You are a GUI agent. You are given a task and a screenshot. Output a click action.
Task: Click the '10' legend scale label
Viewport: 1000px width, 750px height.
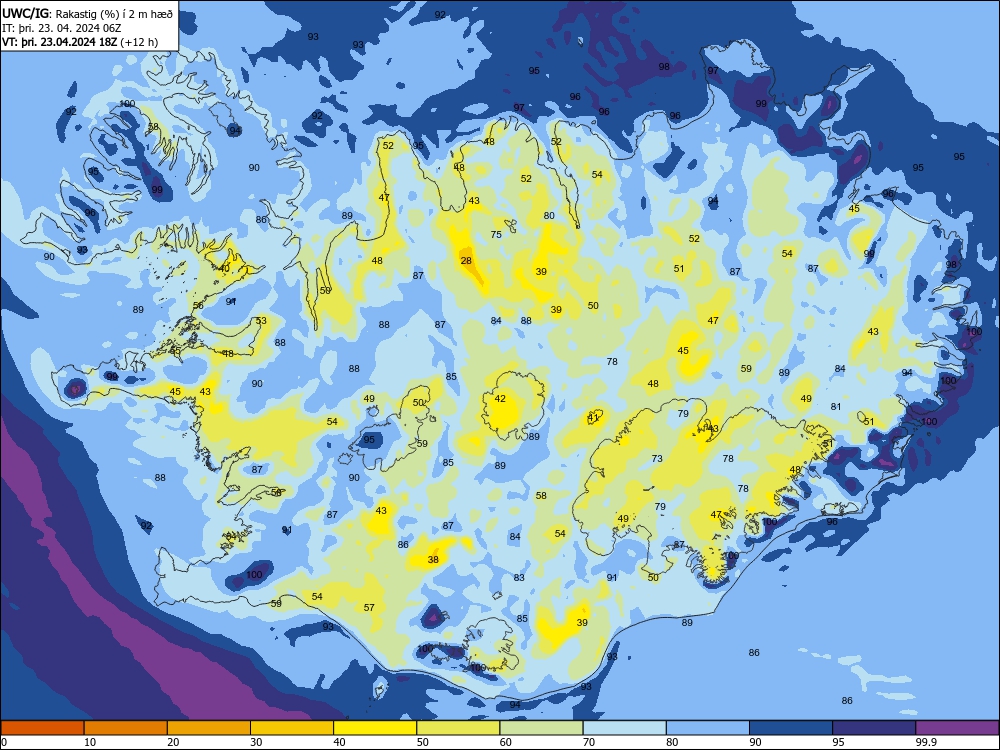pyautogui.click(x=90, y=742)
